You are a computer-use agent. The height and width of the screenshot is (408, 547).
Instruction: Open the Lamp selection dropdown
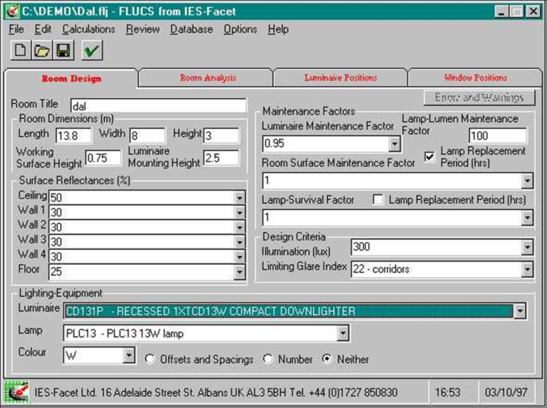(343, 333)
